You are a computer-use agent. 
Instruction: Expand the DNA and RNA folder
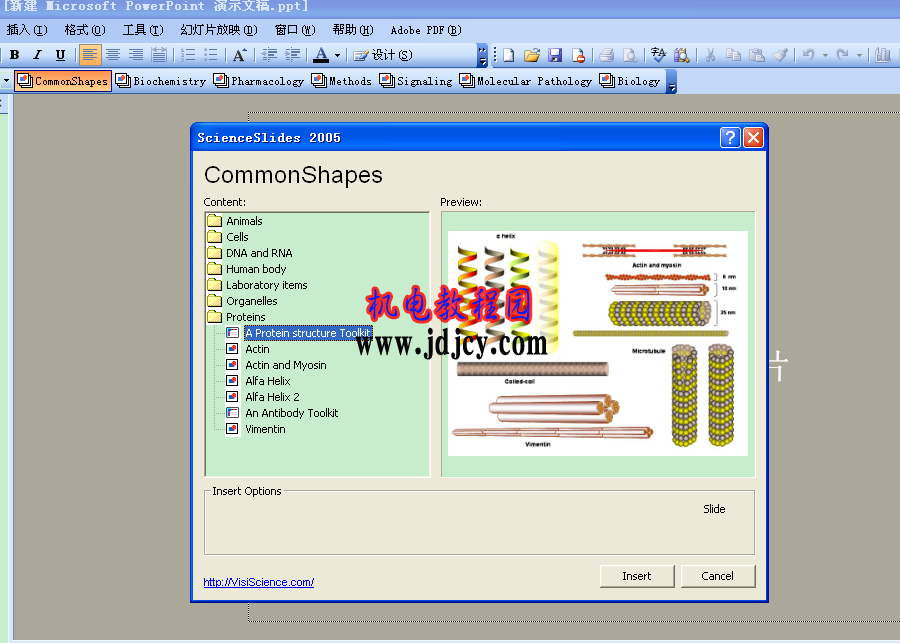click(x=250, y=253)
